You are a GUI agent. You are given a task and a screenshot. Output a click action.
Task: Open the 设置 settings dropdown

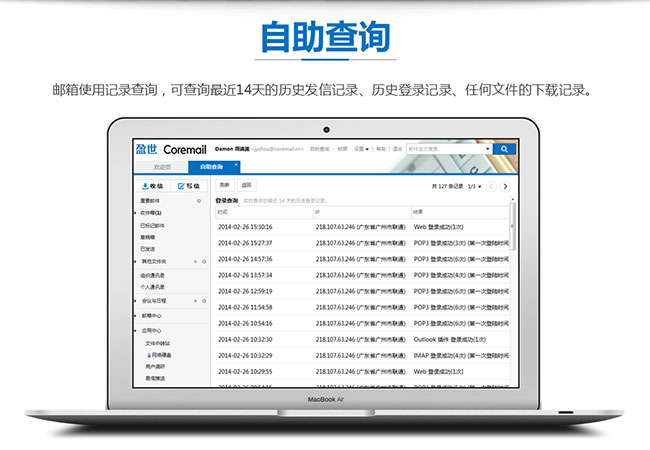pyautogui.click(x=361, y=148)
